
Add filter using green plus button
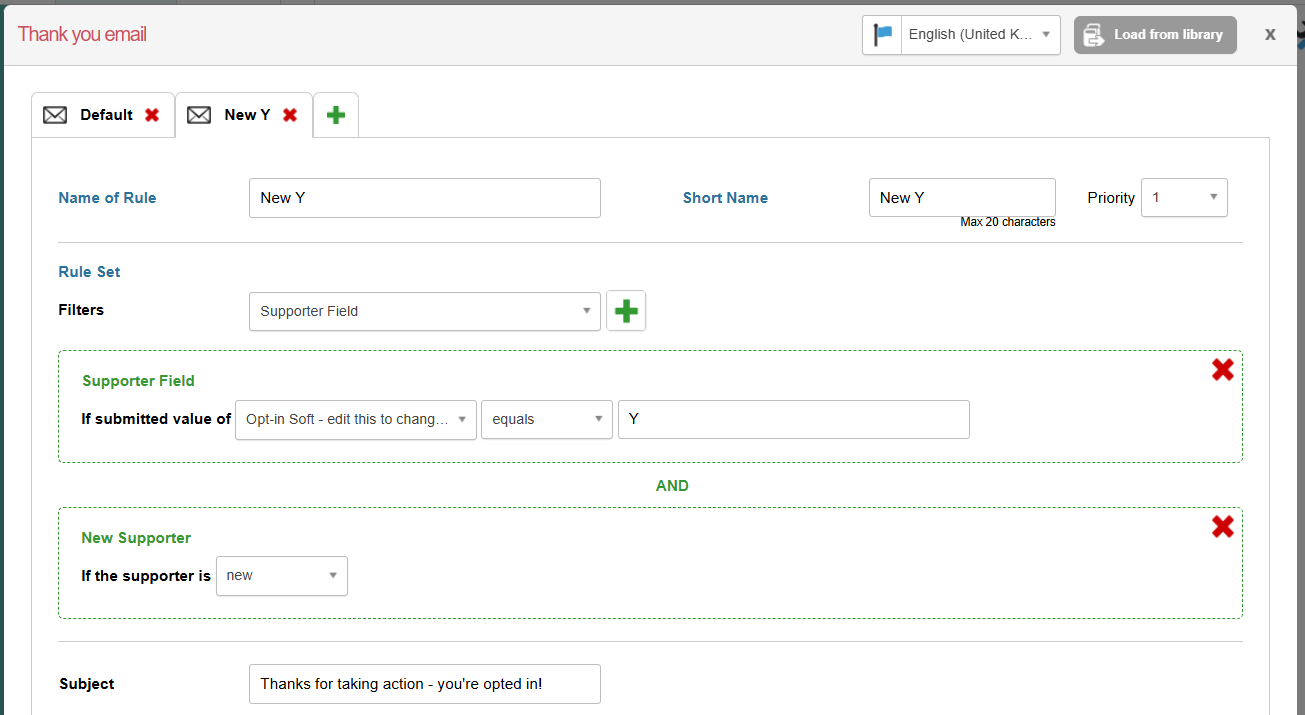click(x=626, y=311)
